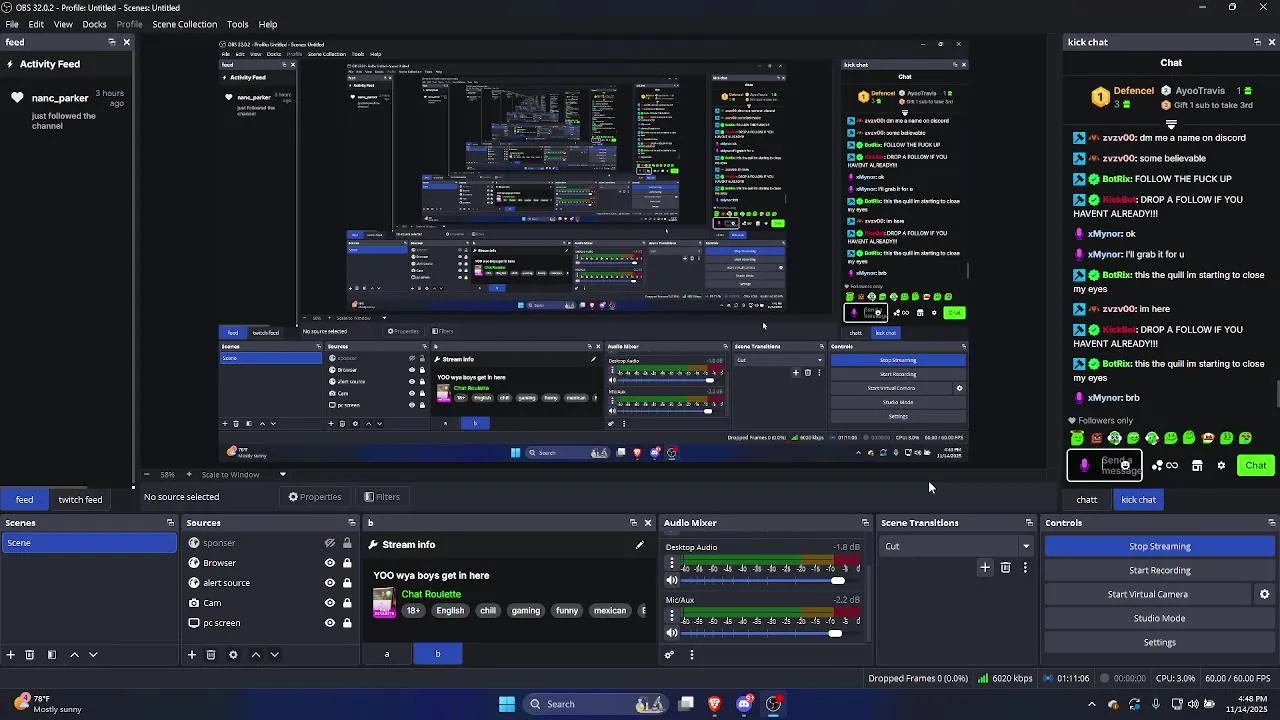Screen dimensions: 1280x720
Task: Select the a tab in dock
Action: [x=387, y=654]
